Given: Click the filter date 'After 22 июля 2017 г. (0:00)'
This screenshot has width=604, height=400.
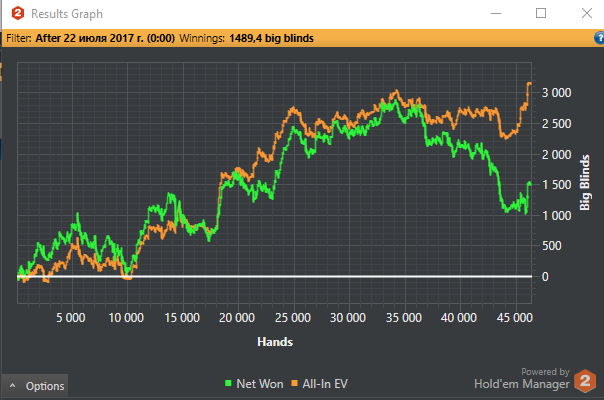Looking at the screenshot, I should point(105,38).
